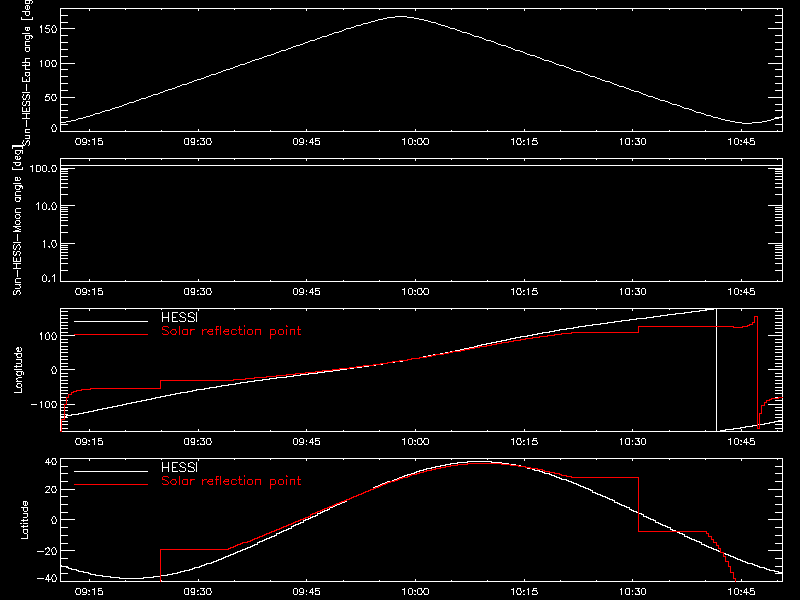The height and width of the screenshot is (600, 800).
Task: Click the 10.0 tick label on Moon angle plot
Action: click(x=46, y=206)
